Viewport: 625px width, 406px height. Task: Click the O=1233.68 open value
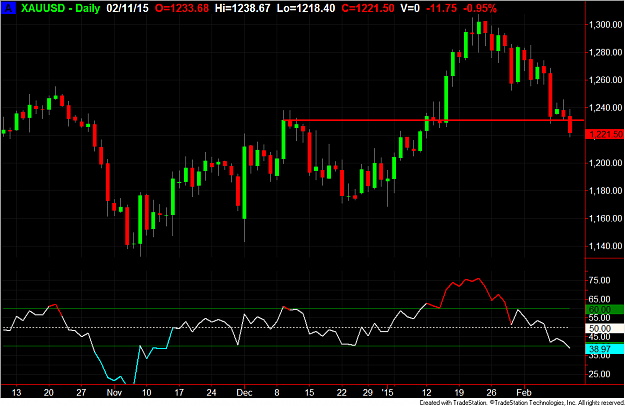point(182,8)
